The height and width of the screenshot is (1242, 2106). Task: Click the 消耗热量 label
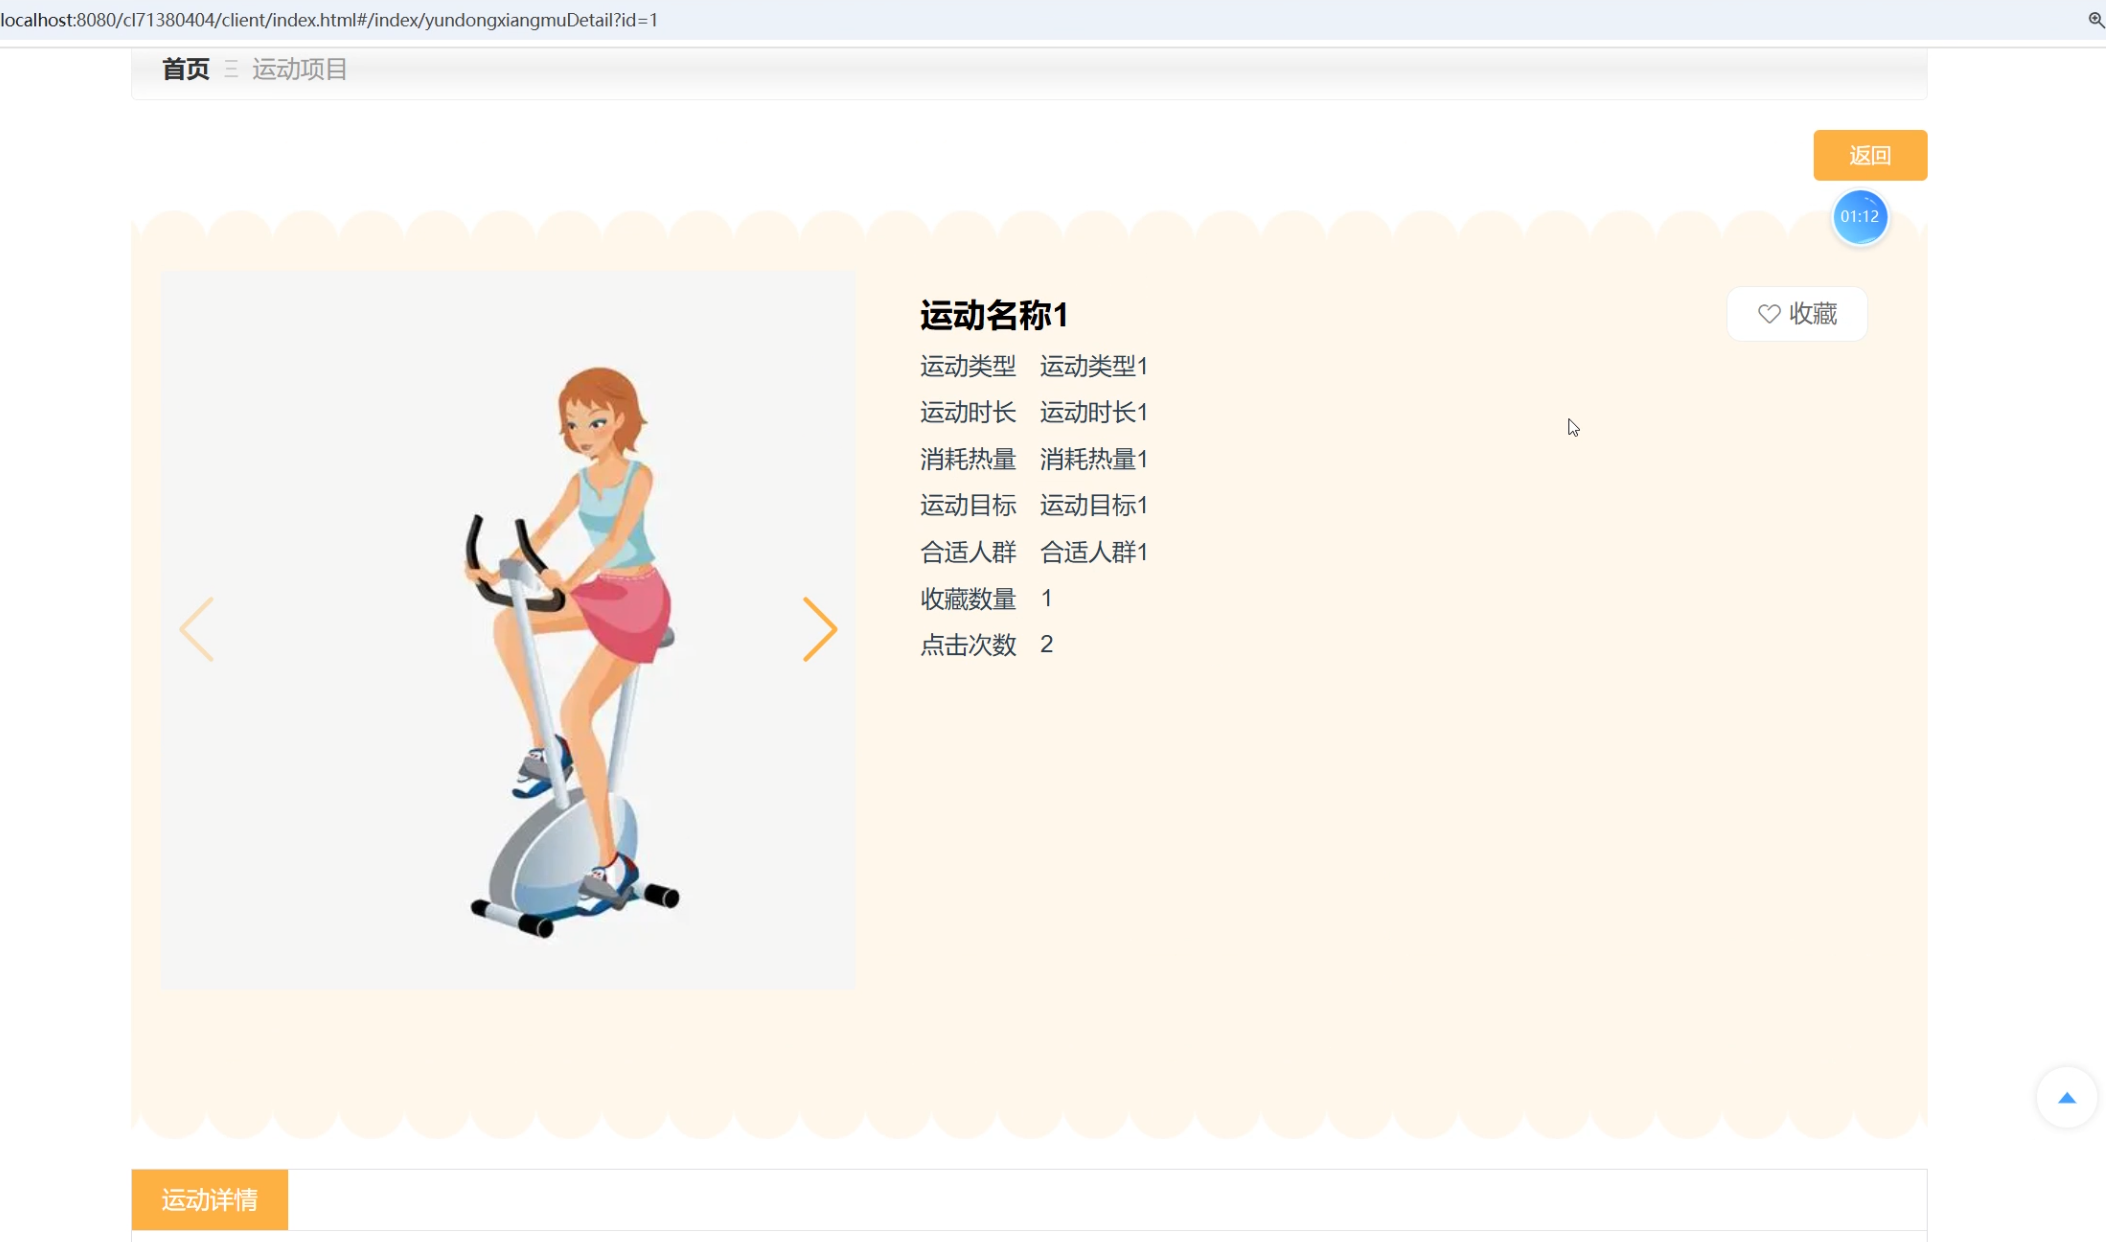coord(968,459)
